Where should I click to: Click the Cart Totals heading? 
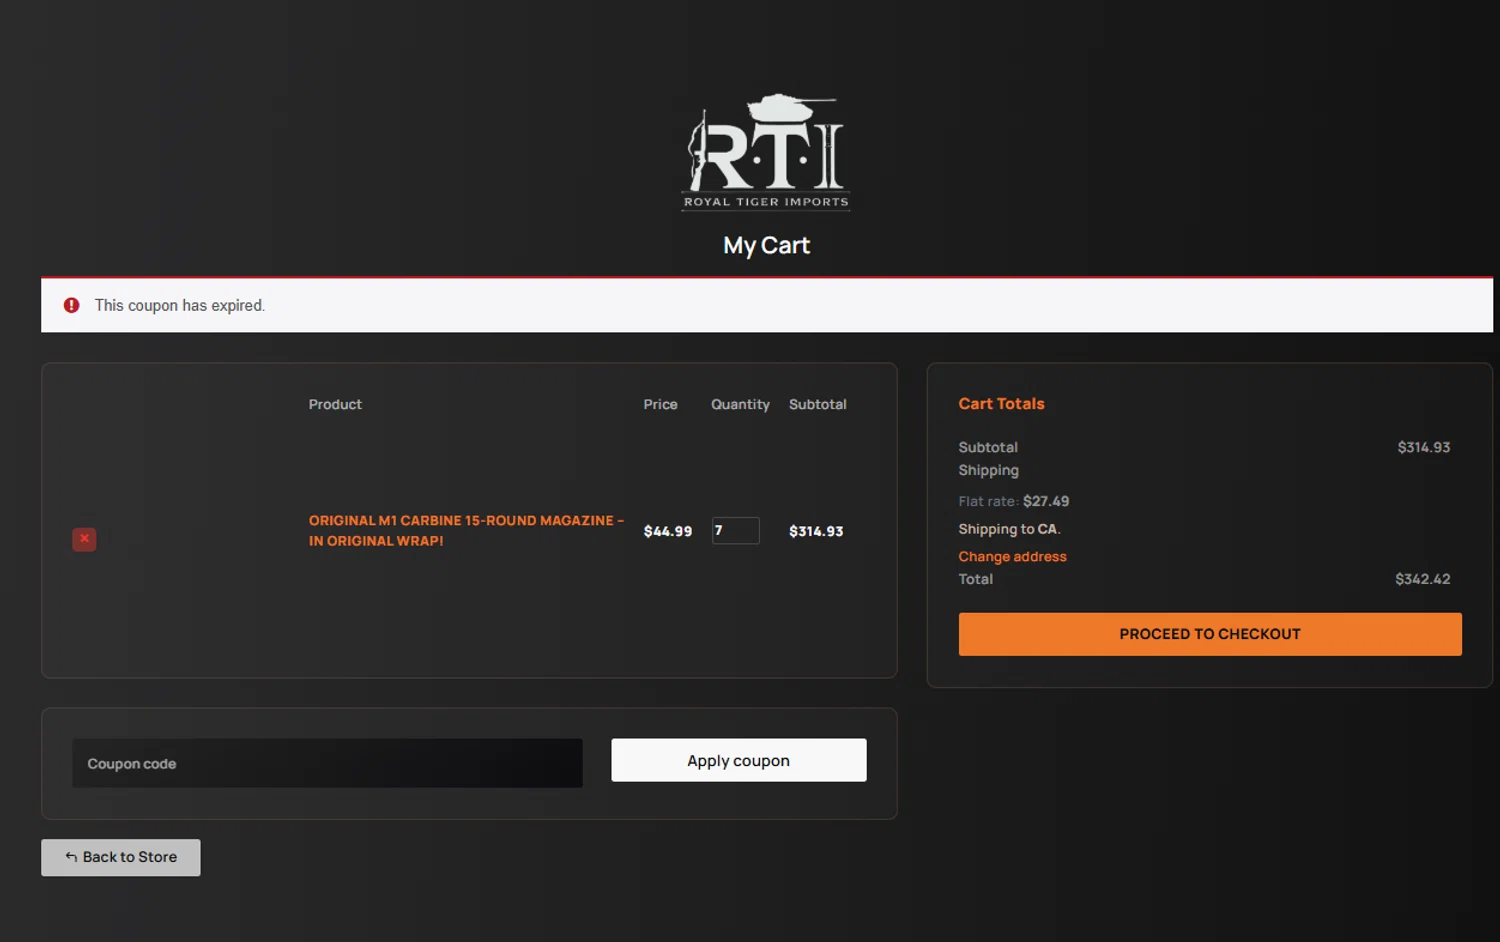pyautogui.click(x=1001, y=404)
